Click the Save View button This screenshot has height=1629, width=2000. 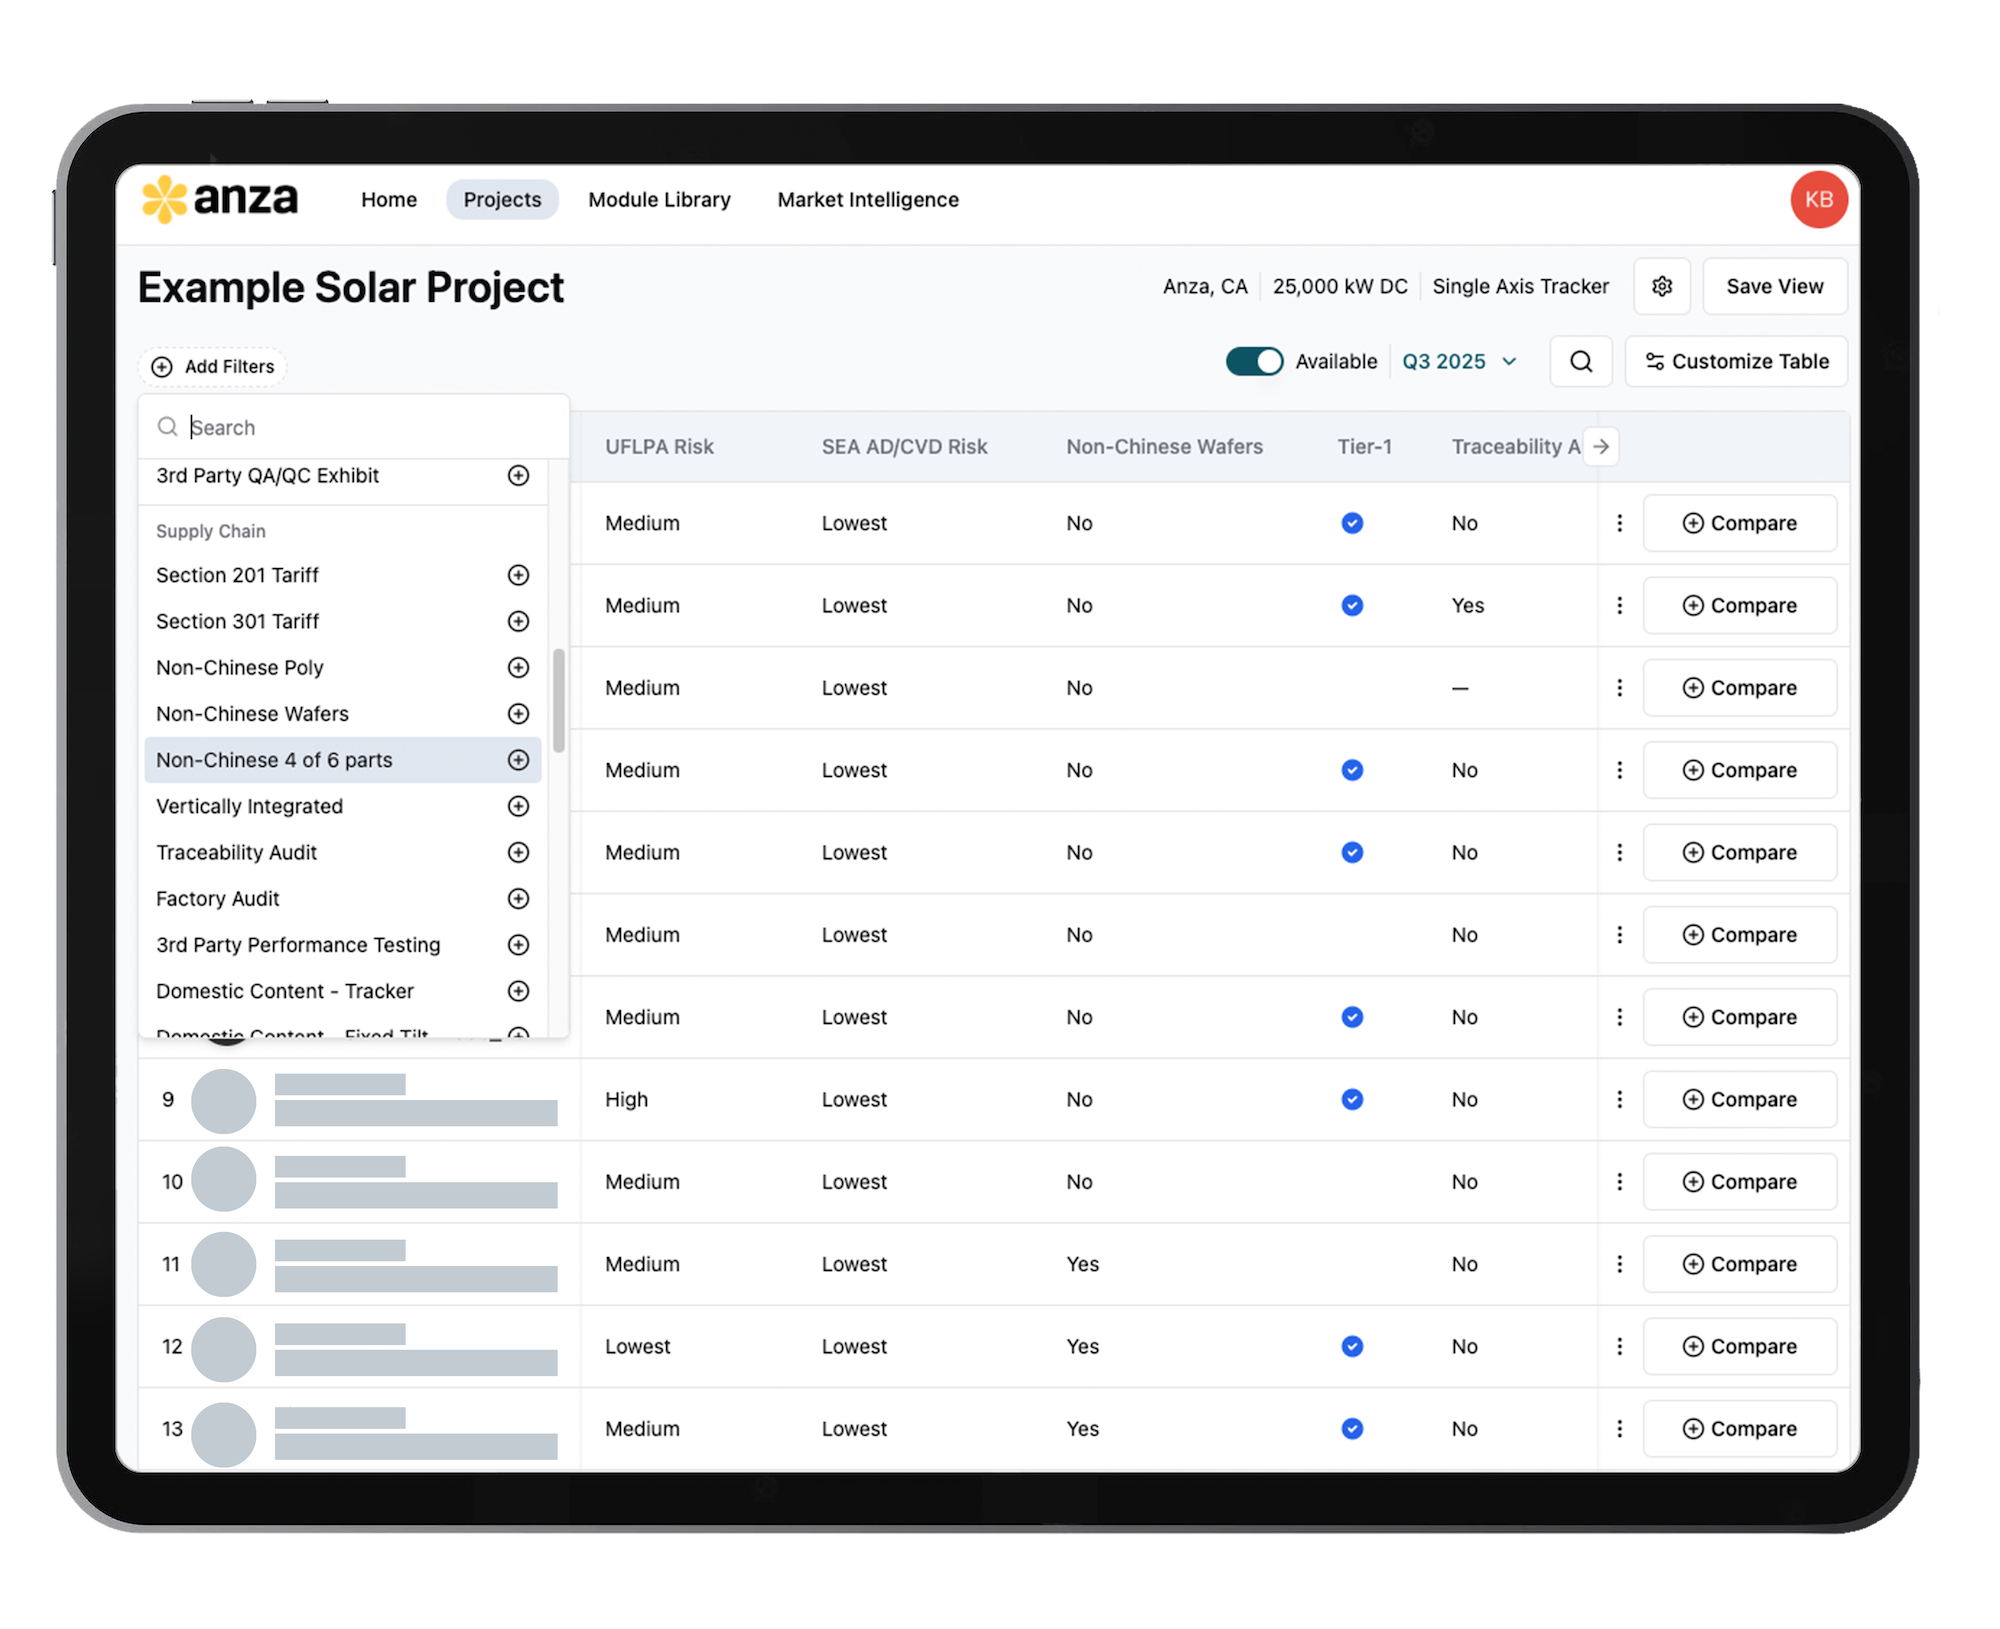[x=1774, y=286]
